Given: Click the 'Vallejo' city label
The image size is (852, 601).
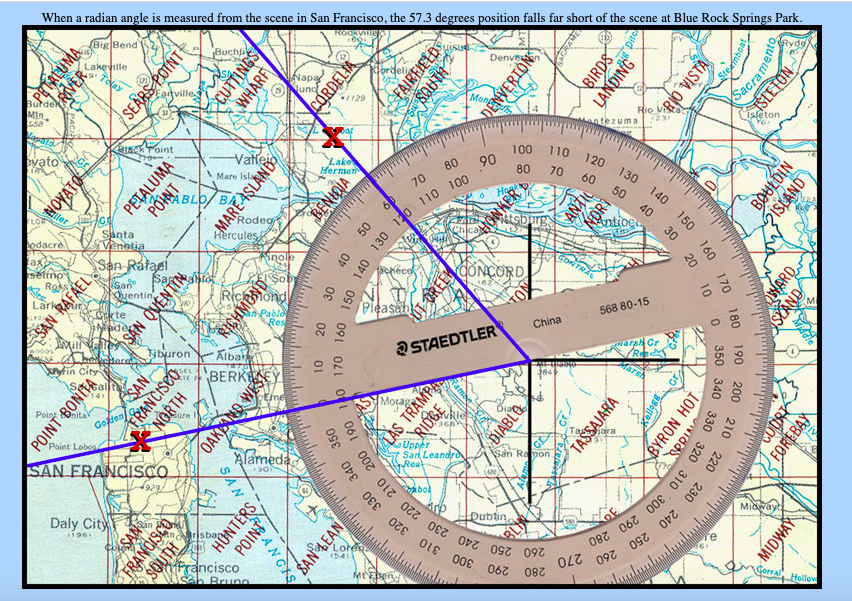Looking at the screenshot, I should pyautogui.click(x=255, y=160).
